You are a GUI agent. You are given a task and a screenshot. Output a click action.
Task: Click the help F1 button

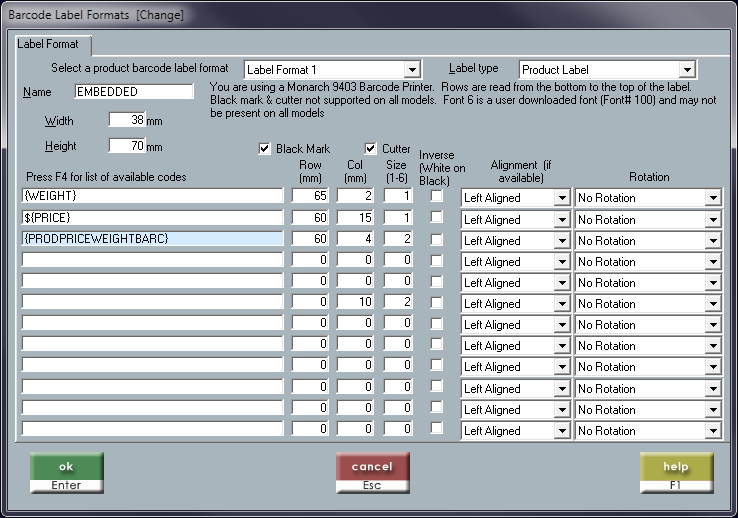(676, 473)
